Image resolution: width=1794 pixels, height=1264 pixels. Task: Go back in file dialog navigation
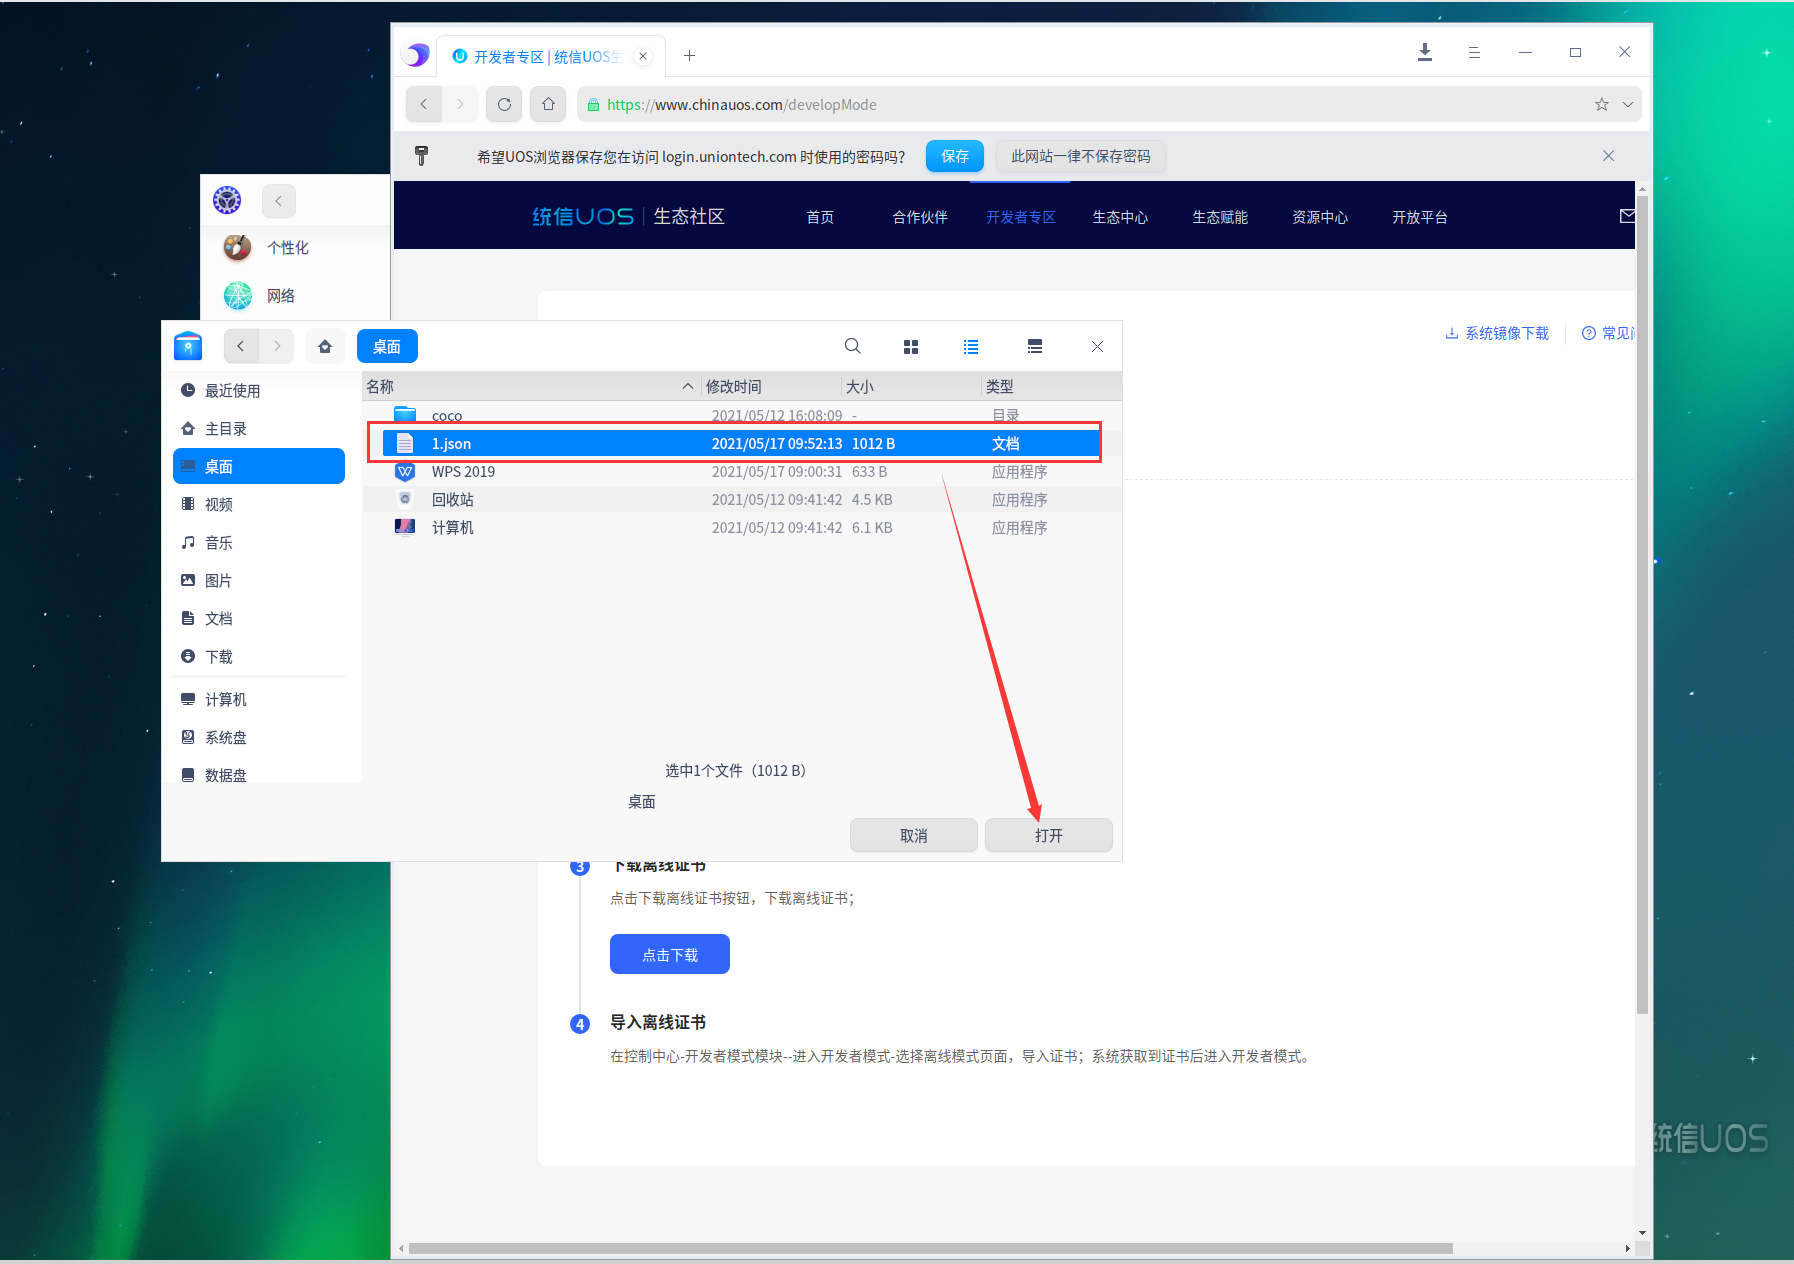(241, 346)
